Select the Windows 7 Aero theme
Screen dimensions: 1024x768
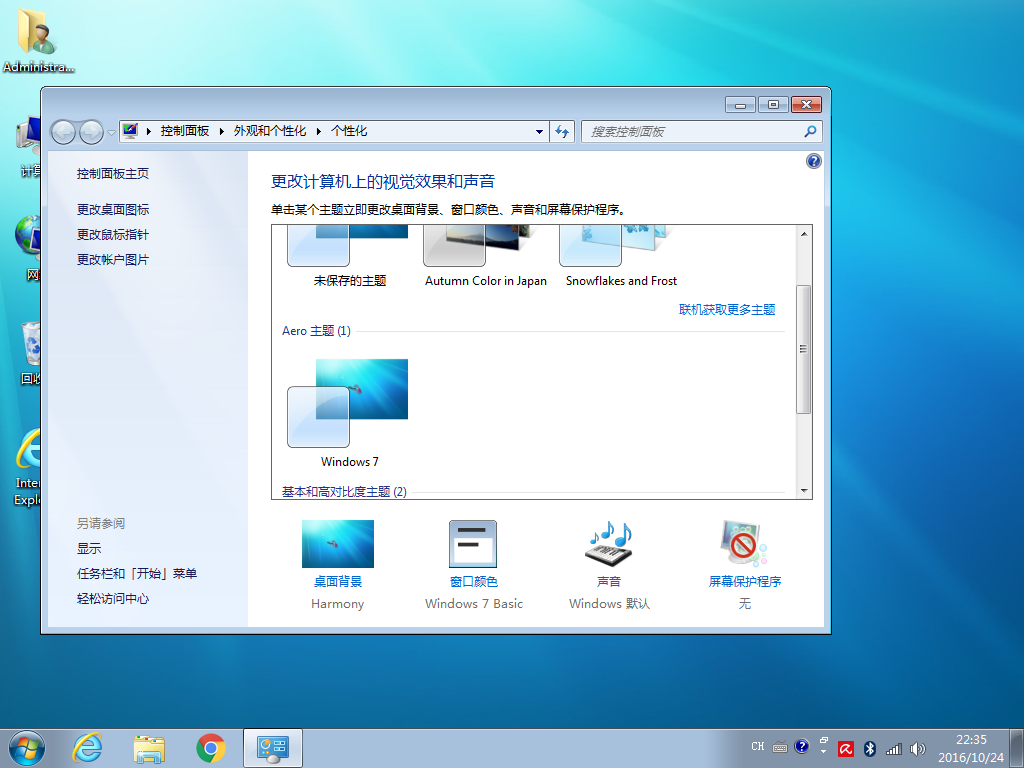349,413
